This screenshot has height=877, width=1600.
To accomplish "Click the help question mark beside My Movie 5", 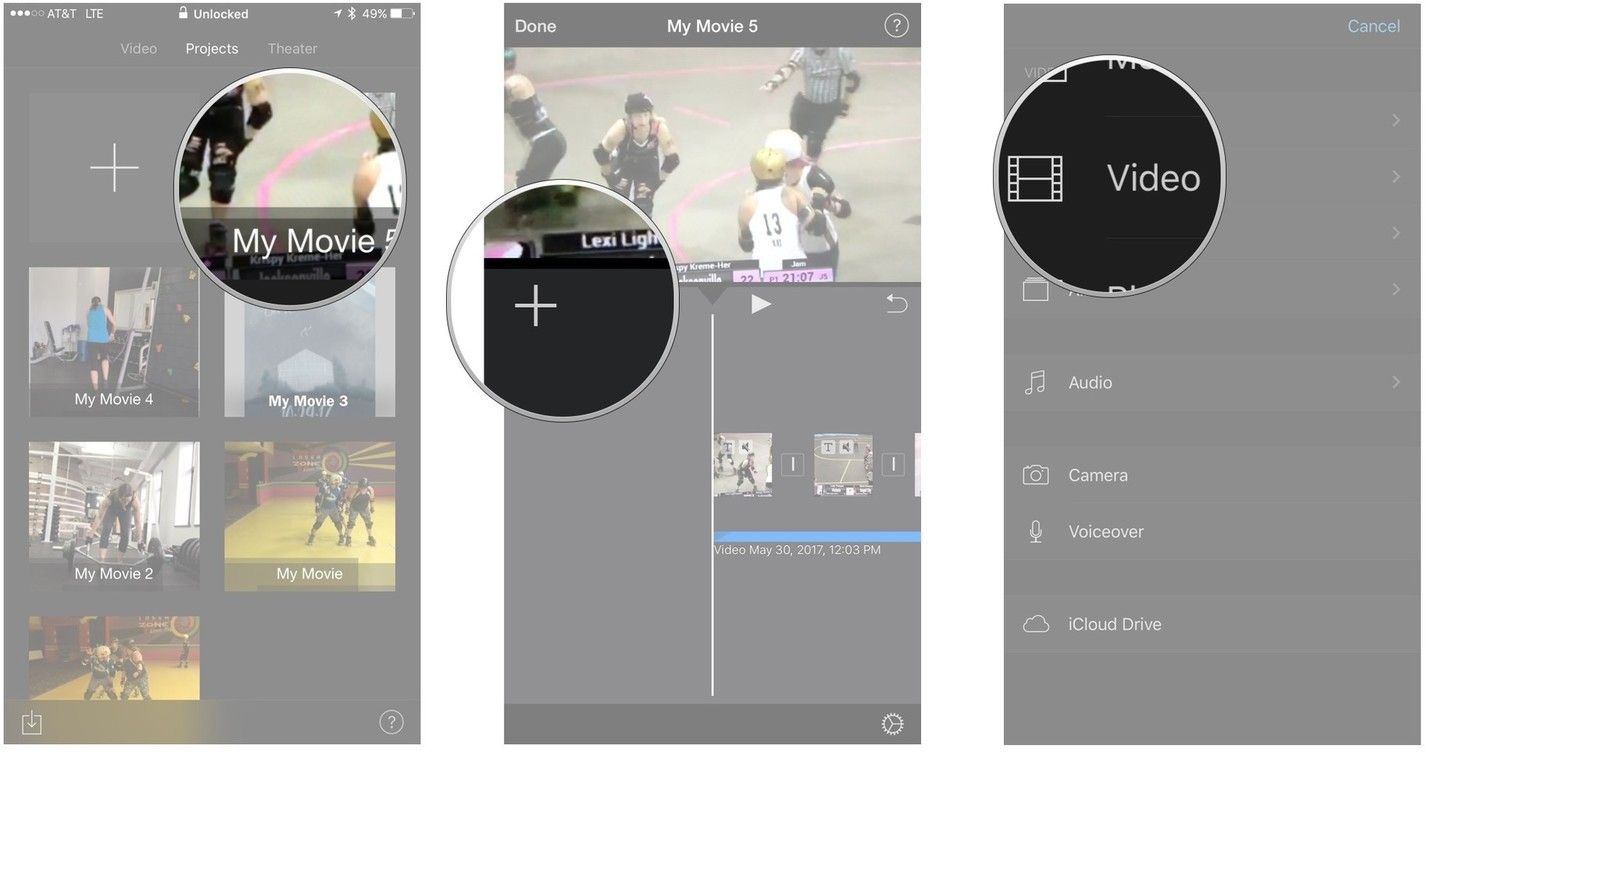I will click(x=896, y=26).
